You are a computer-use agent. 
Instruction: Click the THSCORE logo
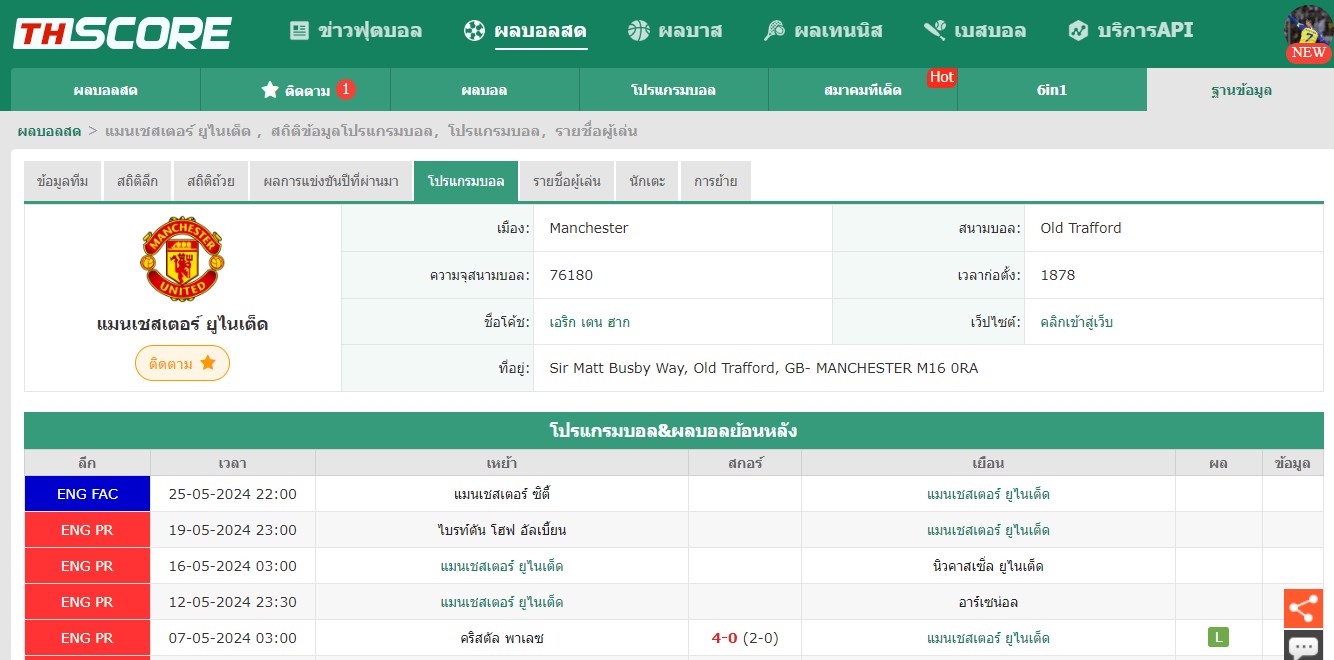coord(122,32)
